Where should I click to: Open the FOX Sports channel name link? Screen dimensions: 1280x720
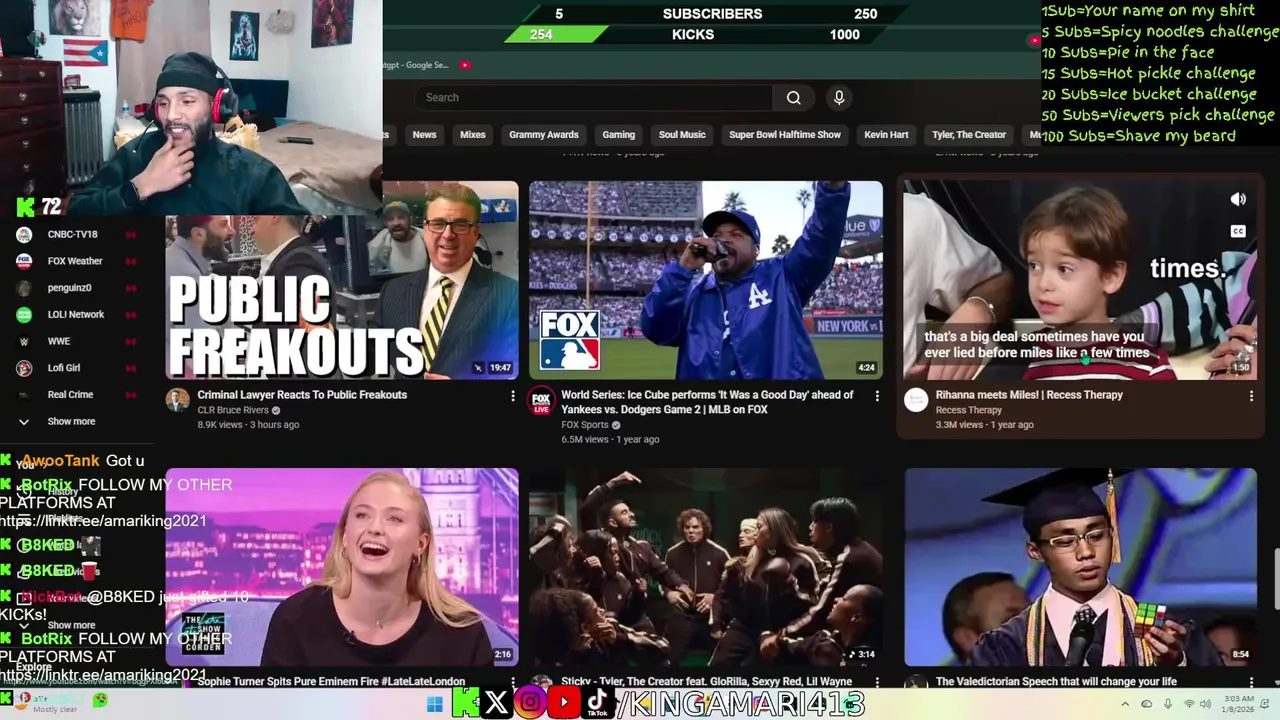coord(584,425)
